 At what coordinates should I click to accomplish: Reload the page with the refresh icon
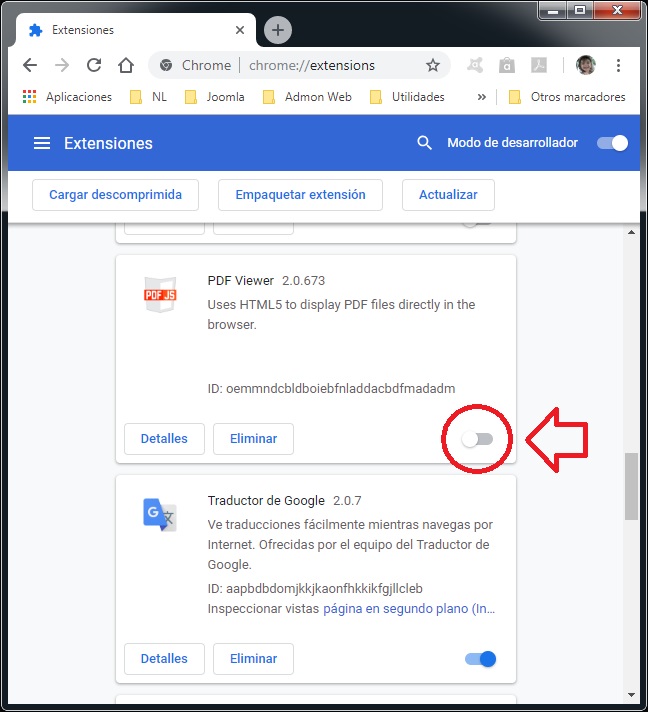[94, 65]
